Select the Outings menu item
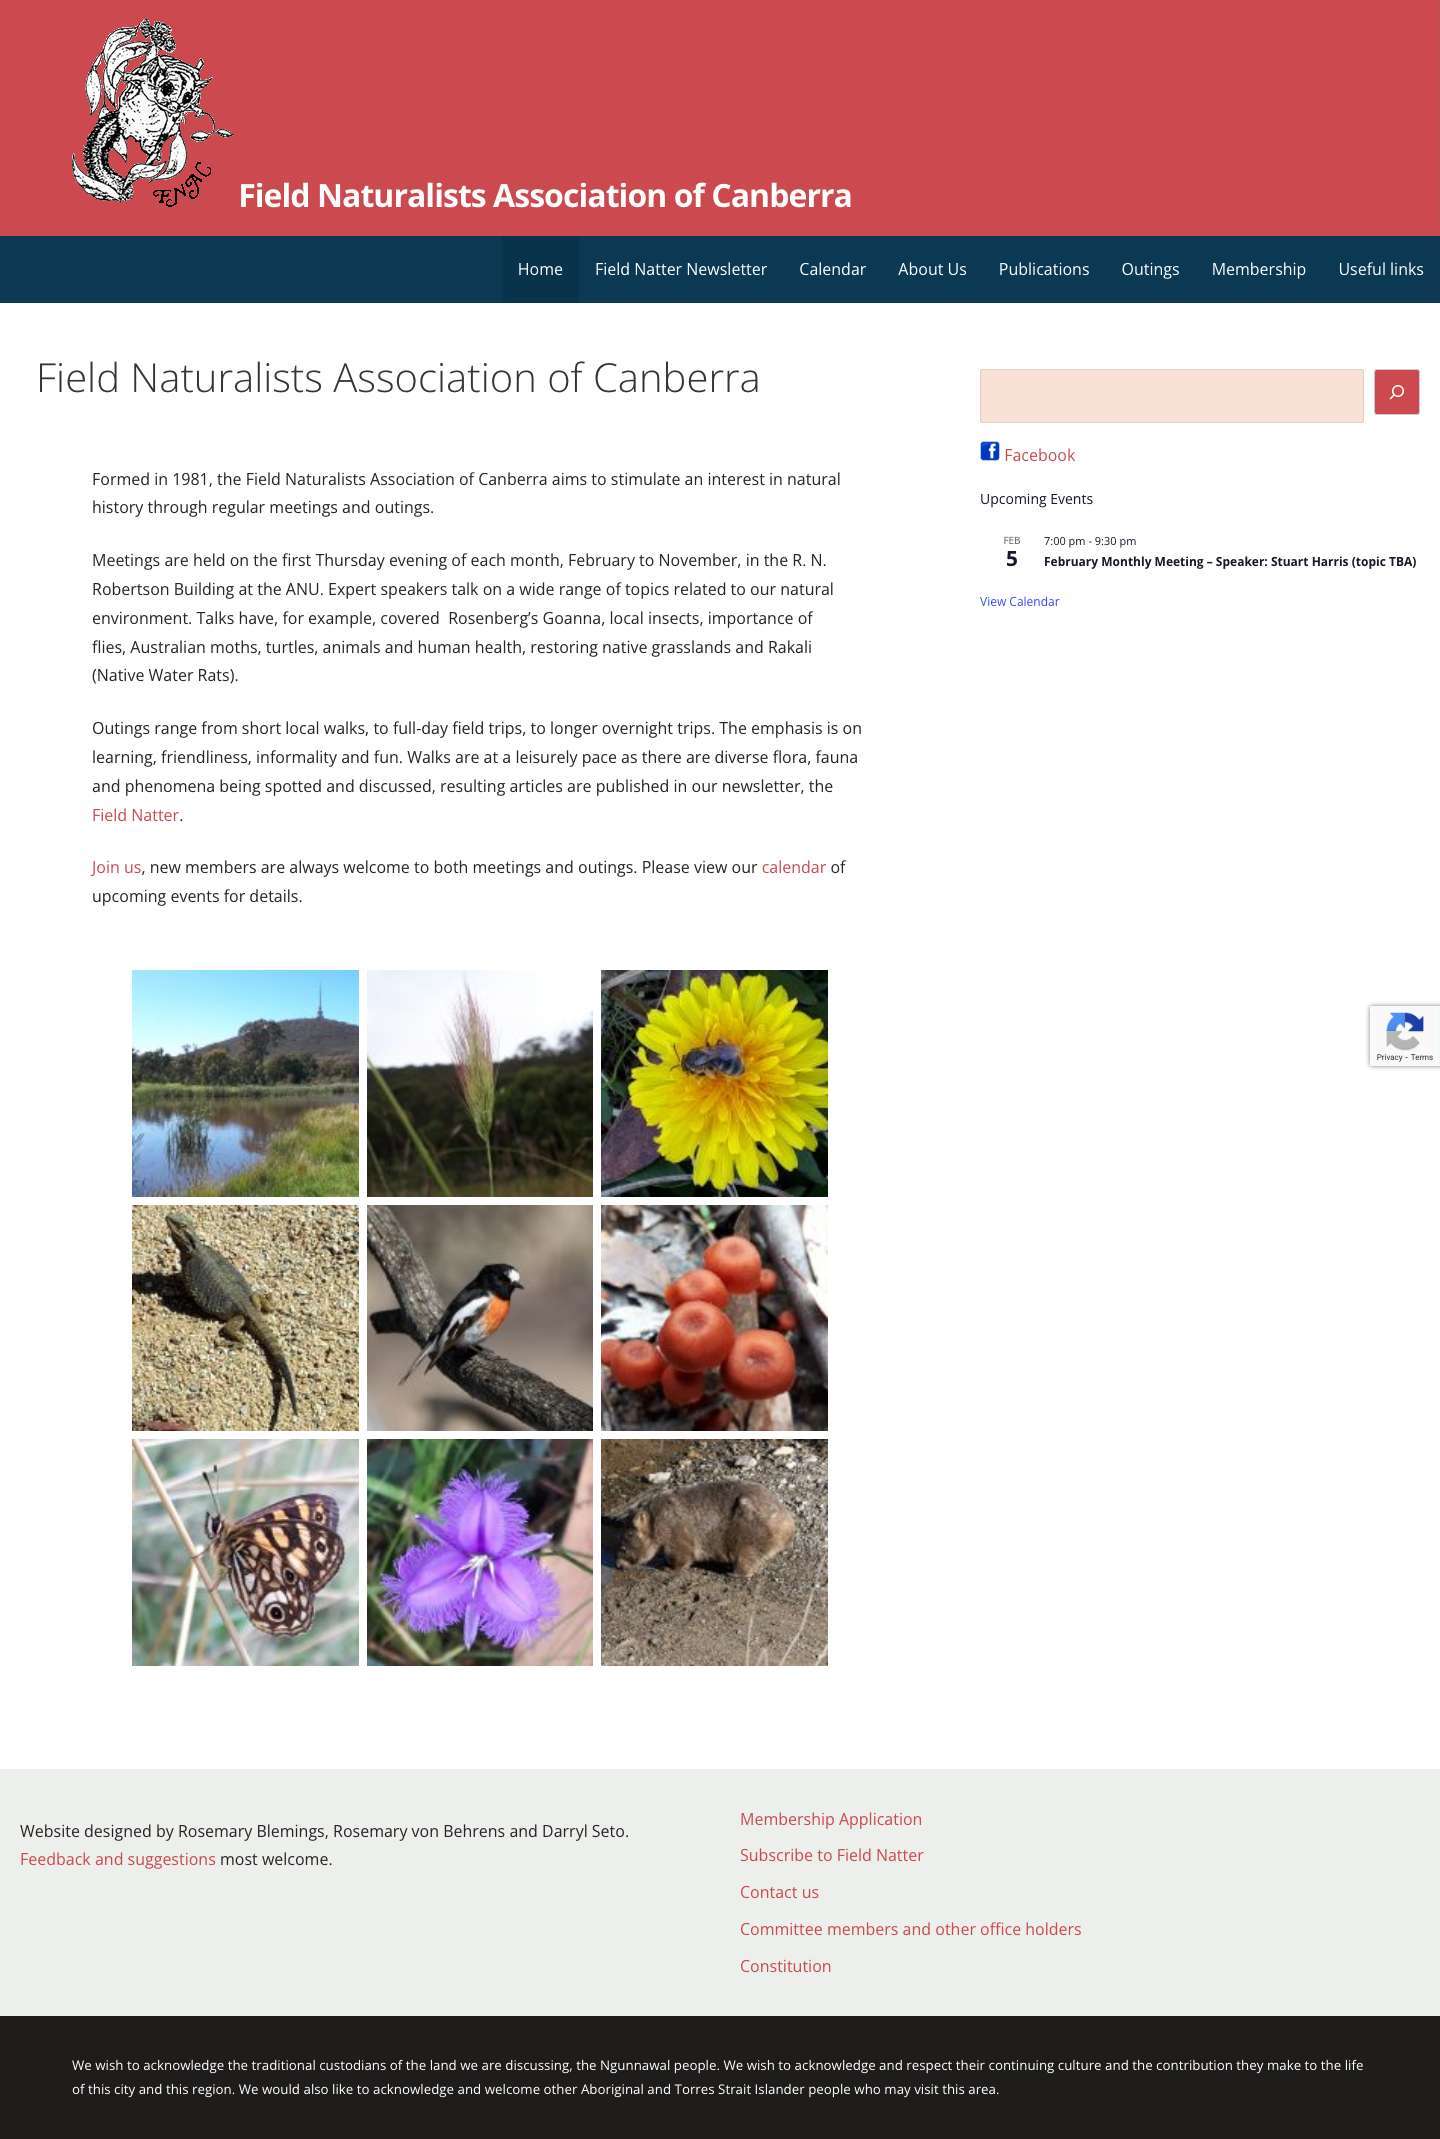Screen dimensions: 1440x2139 click(x=1150, y=269)
